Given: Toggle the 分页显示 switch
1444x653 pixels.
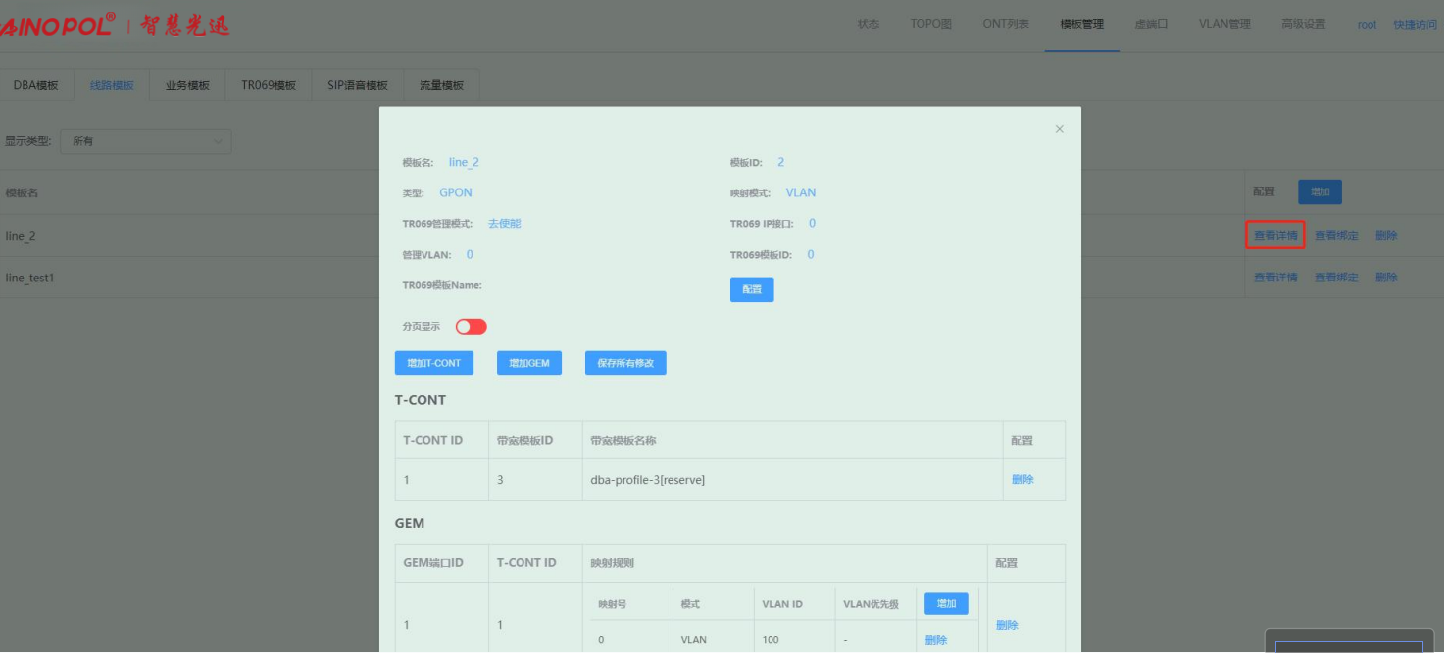Looking at the screenshot, I should pyautogui.click(x=471, y=327).
